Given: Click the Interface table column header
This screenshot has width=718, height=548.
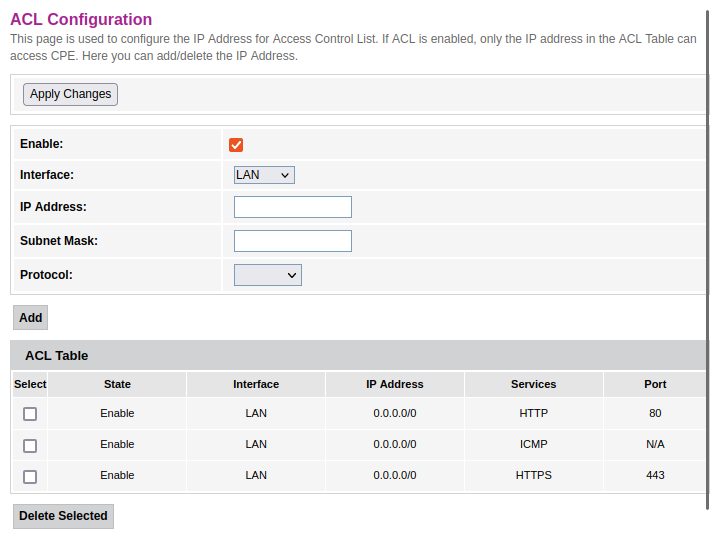Looking at the screenshot, I should [x=256, y=384].
